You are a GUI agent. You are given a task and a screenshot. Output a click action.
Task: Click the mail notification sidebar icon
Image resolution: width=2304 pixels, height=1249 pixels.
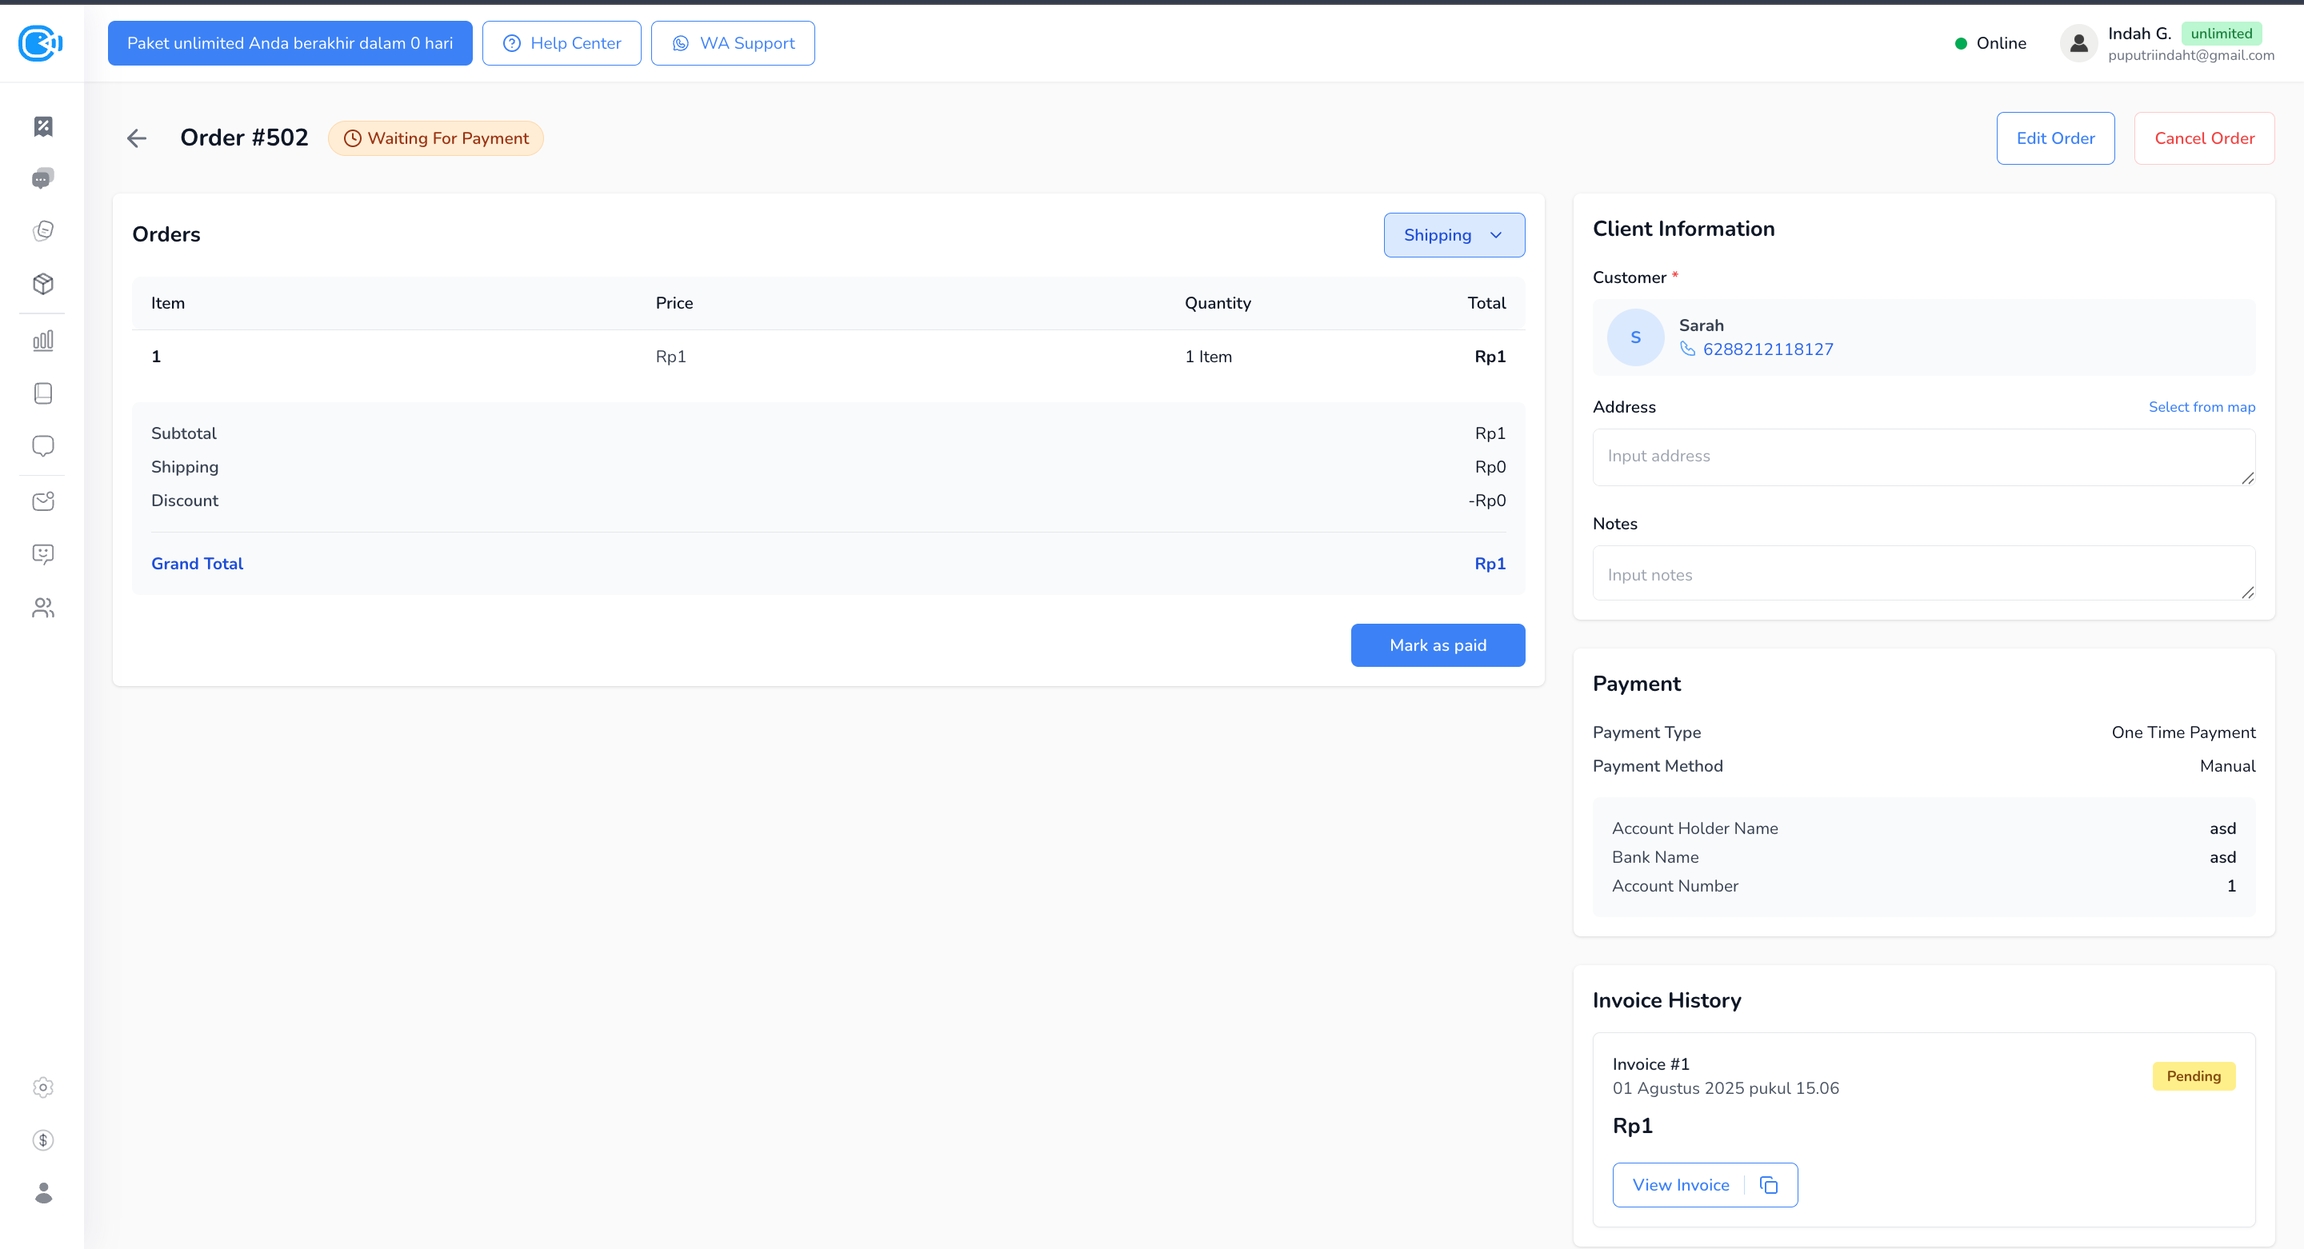click(x=43, y=502)
